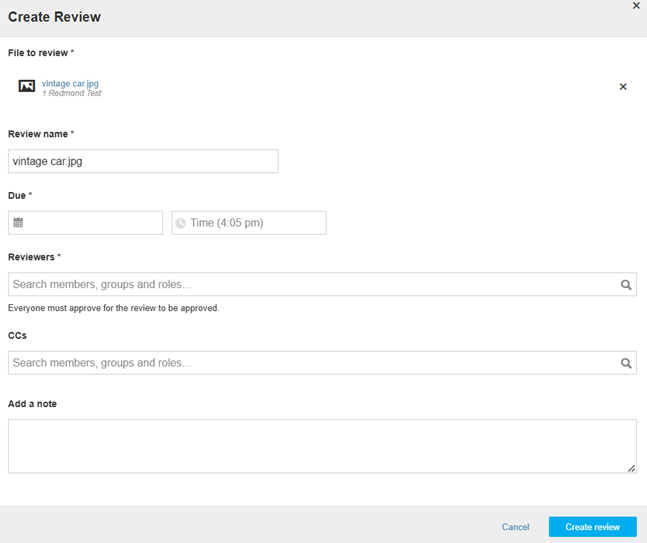
Task: Click the Reviewers search magnifier icon
Action: pyautogui.click(x=626, y=285)
